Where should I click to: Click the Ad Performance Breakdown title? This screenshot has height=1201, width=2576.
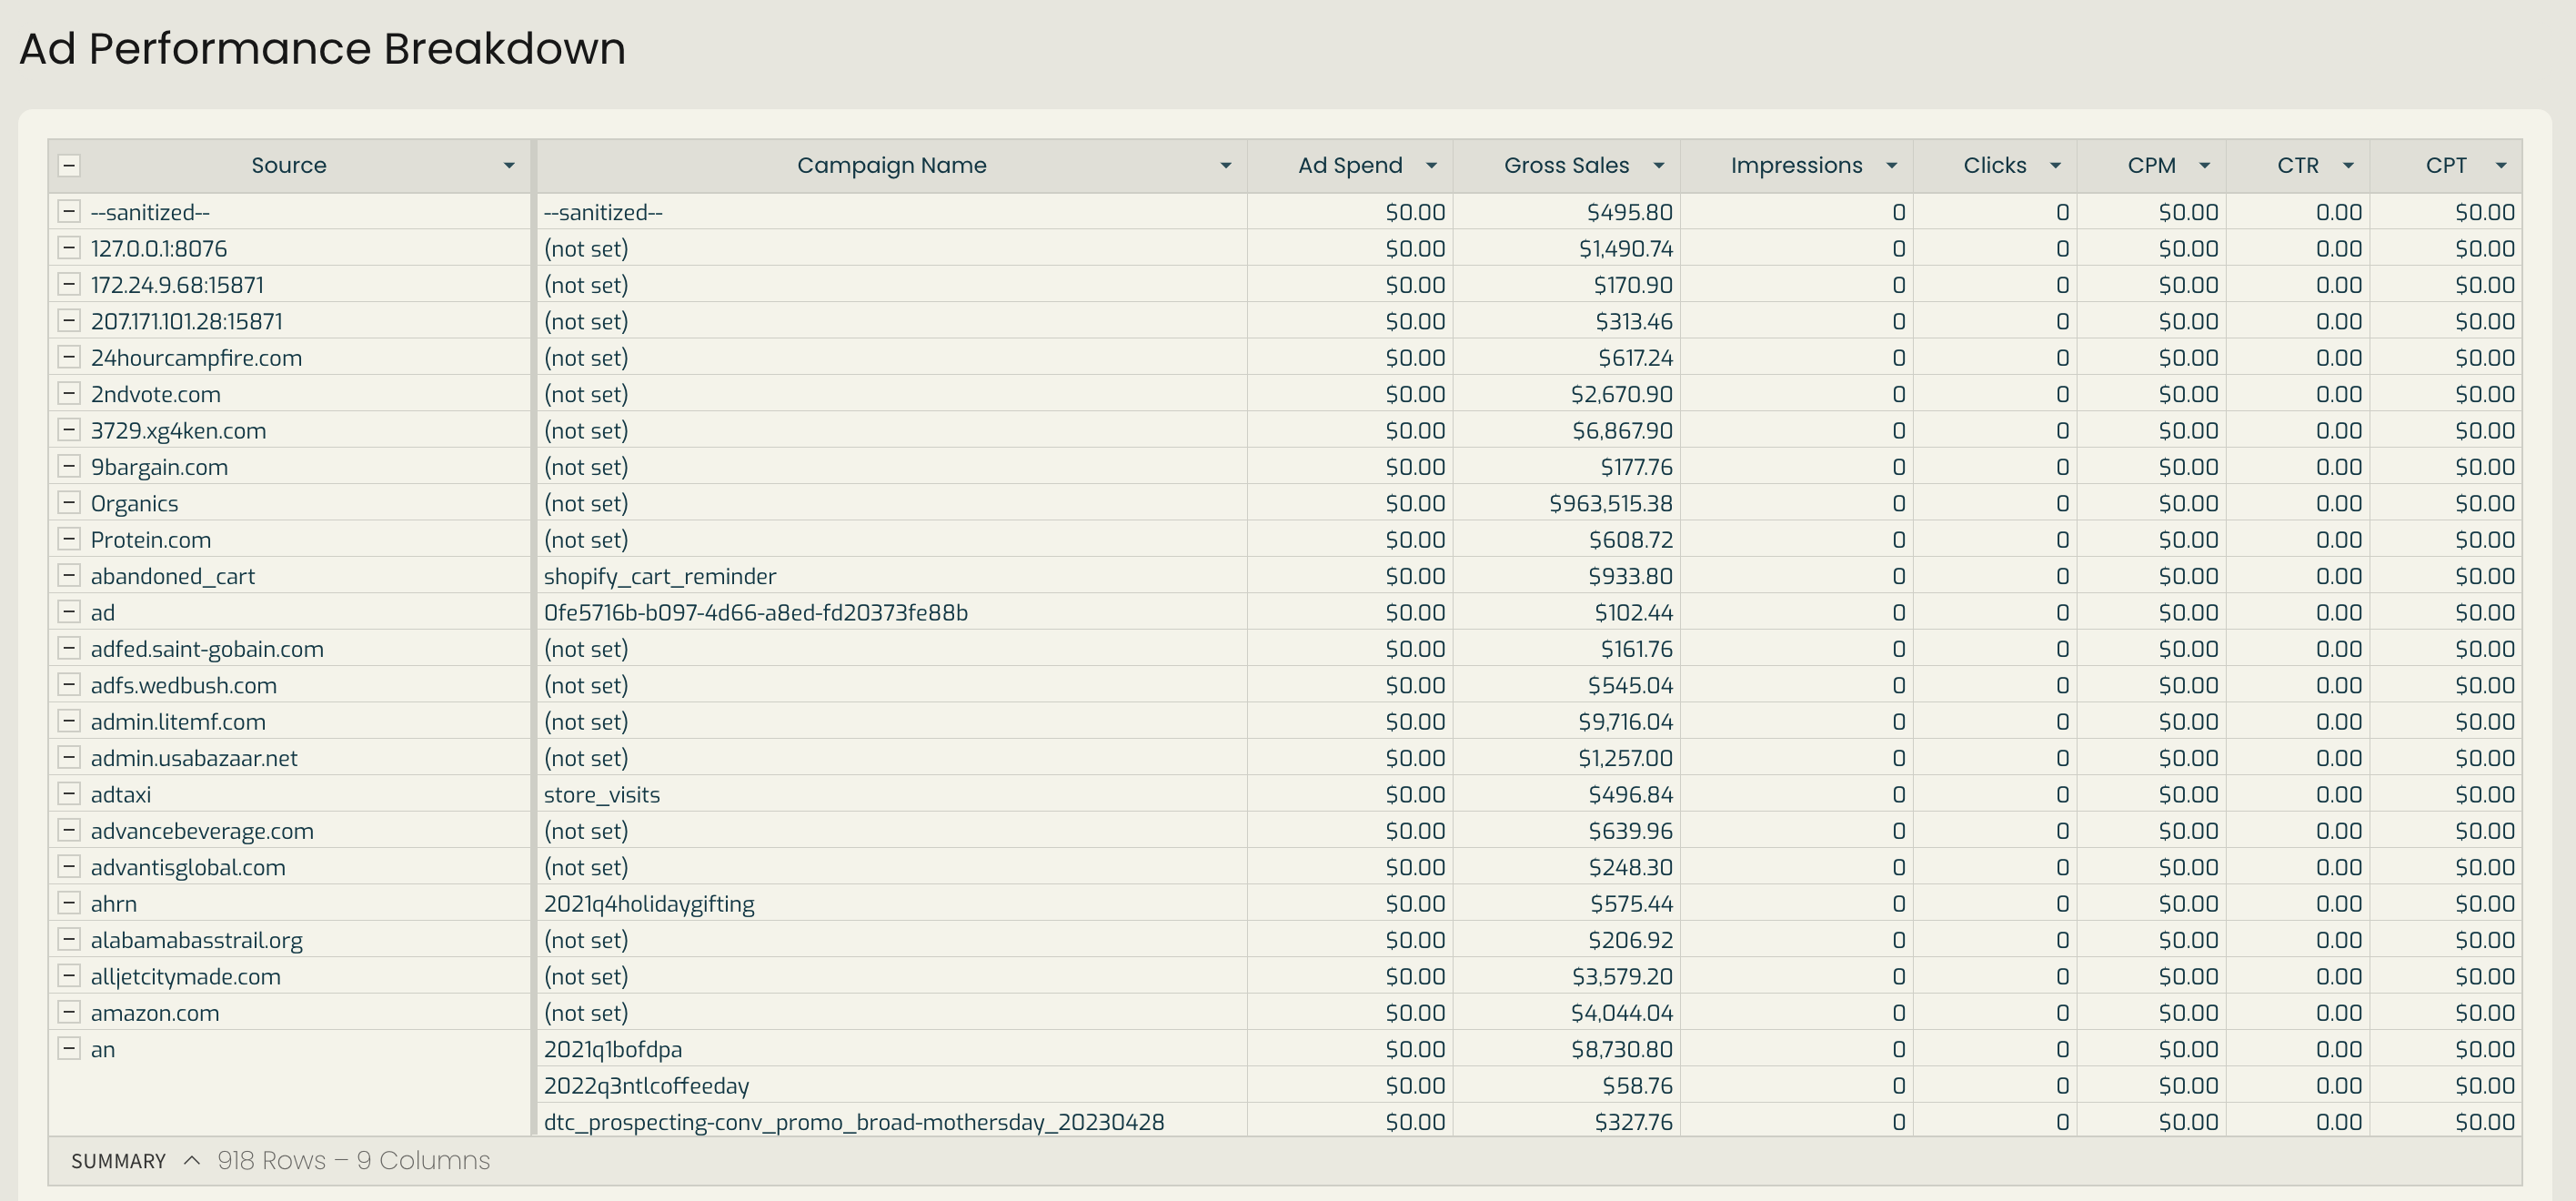[322, 49]
